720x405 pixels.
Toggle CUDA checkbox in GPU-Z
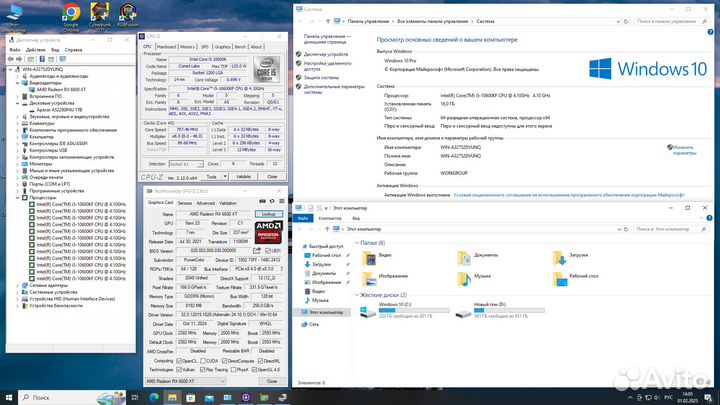(x=203, y=361)
